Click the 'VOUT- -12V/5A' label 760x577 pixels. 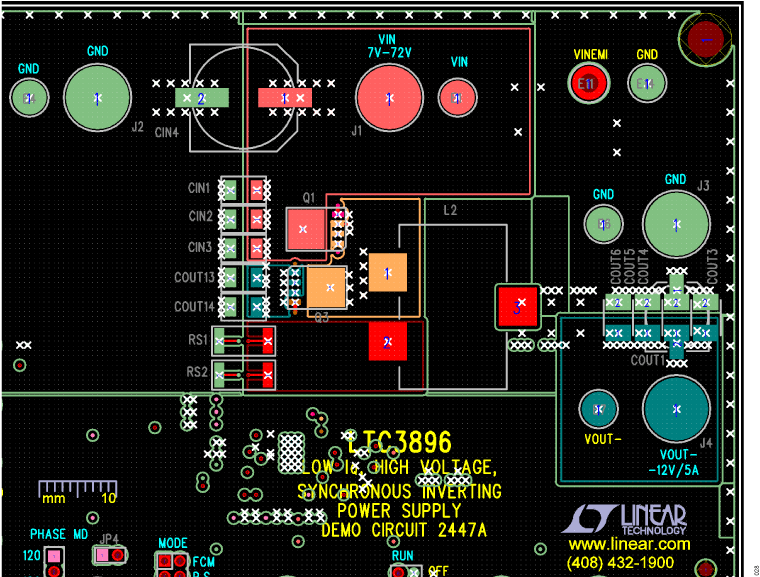pyautogui.click(x=674, y=463)
